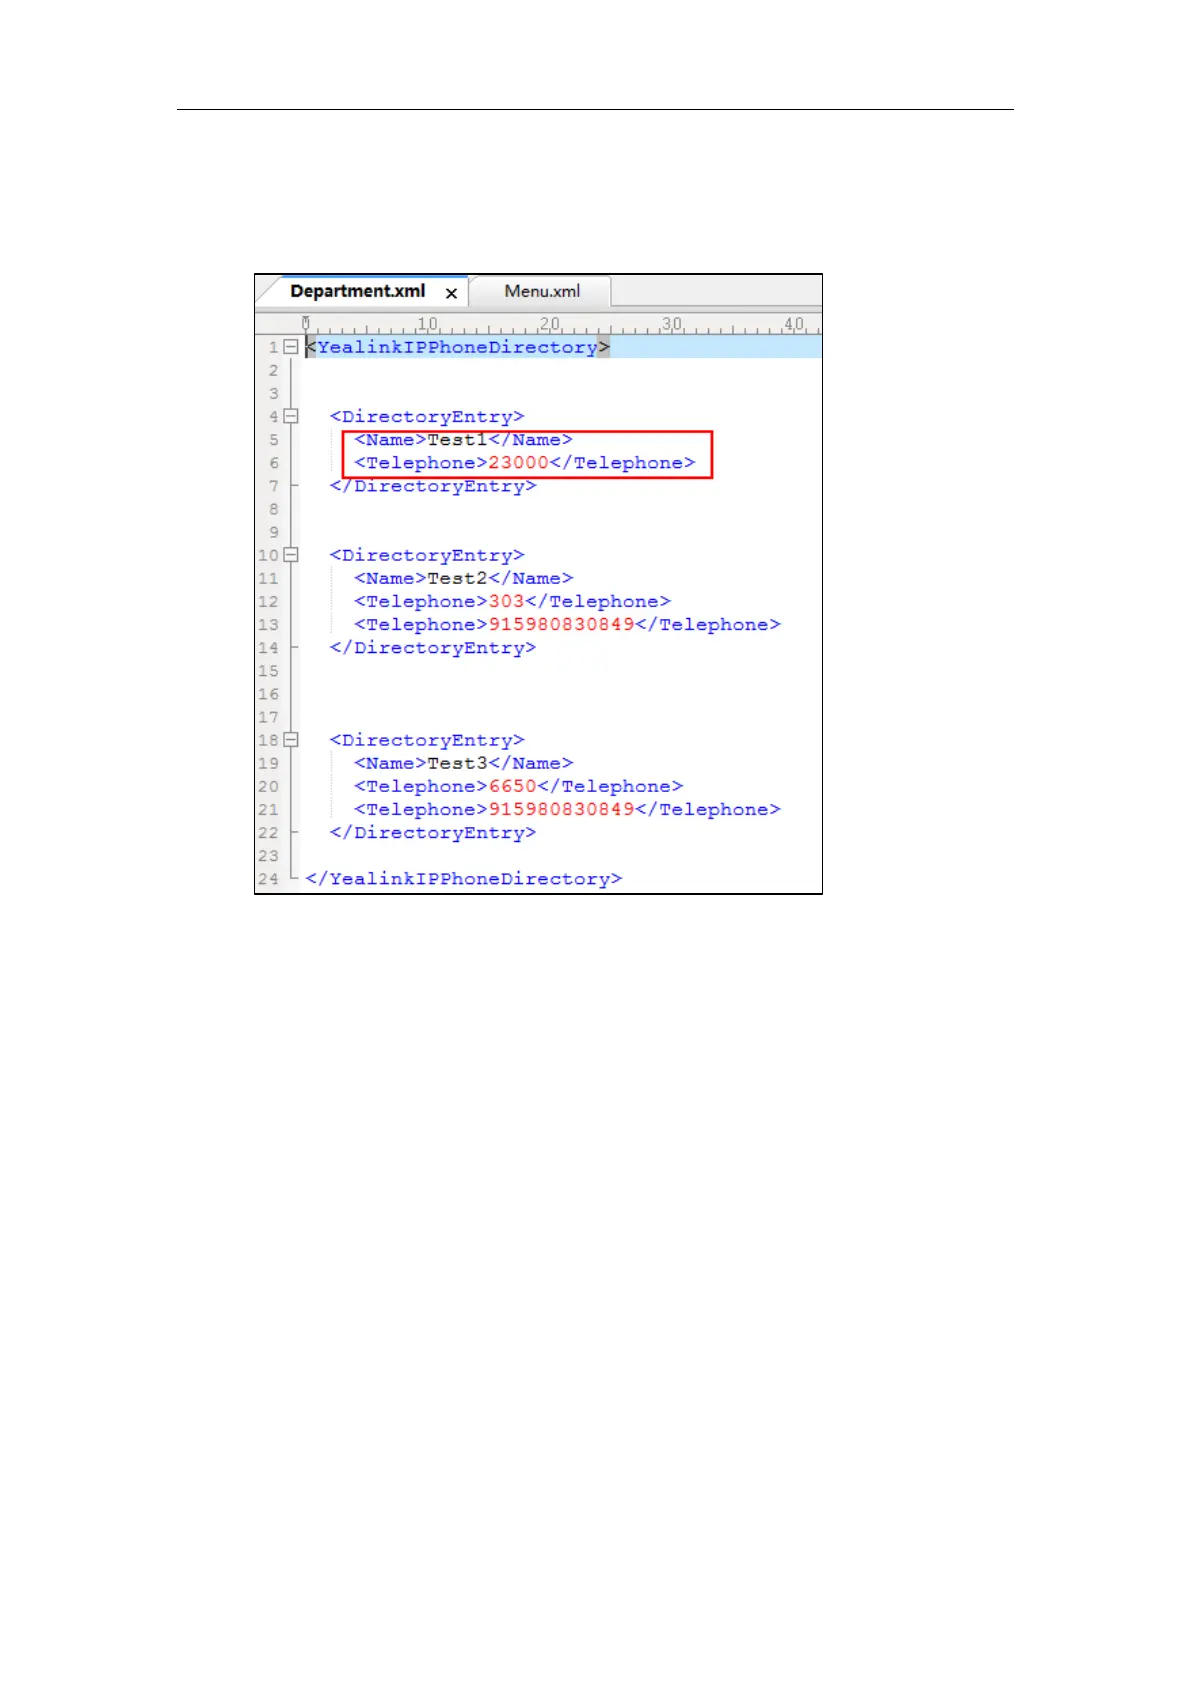The width and height of the screenshot is (1191, 1684).
Task: Click the closing /YealinkIPPhoneDirectory tag
Action: 464,879
